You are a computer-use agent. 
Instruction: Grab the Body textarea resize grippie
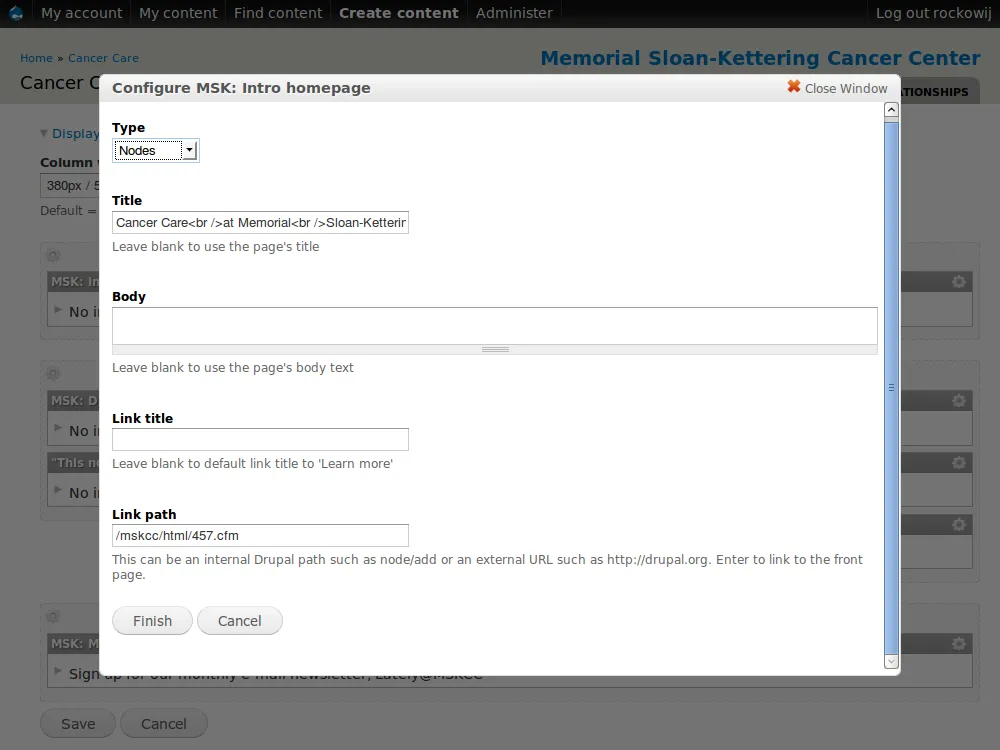[x=495, y=349]
